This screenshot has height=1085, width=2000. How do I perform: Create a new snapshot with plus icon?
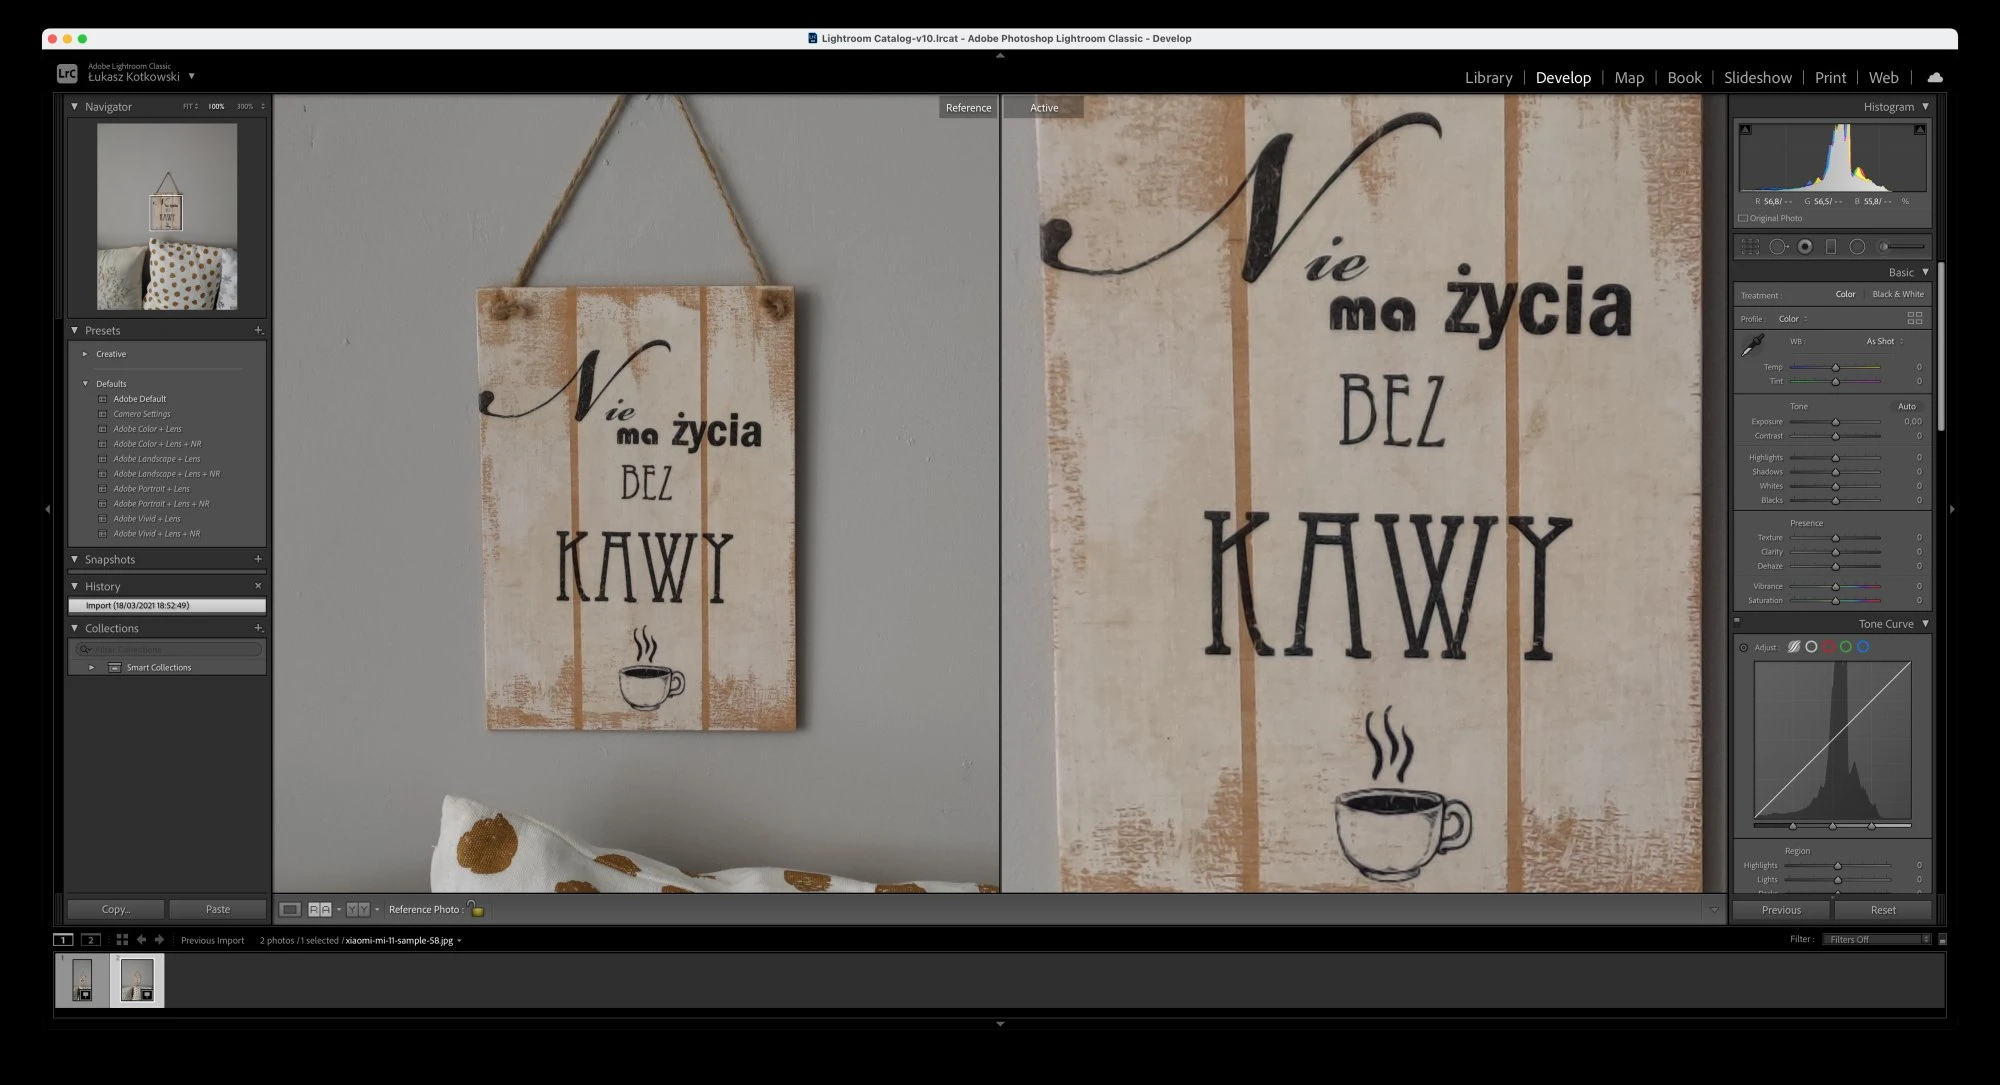[x=258, y=559]
